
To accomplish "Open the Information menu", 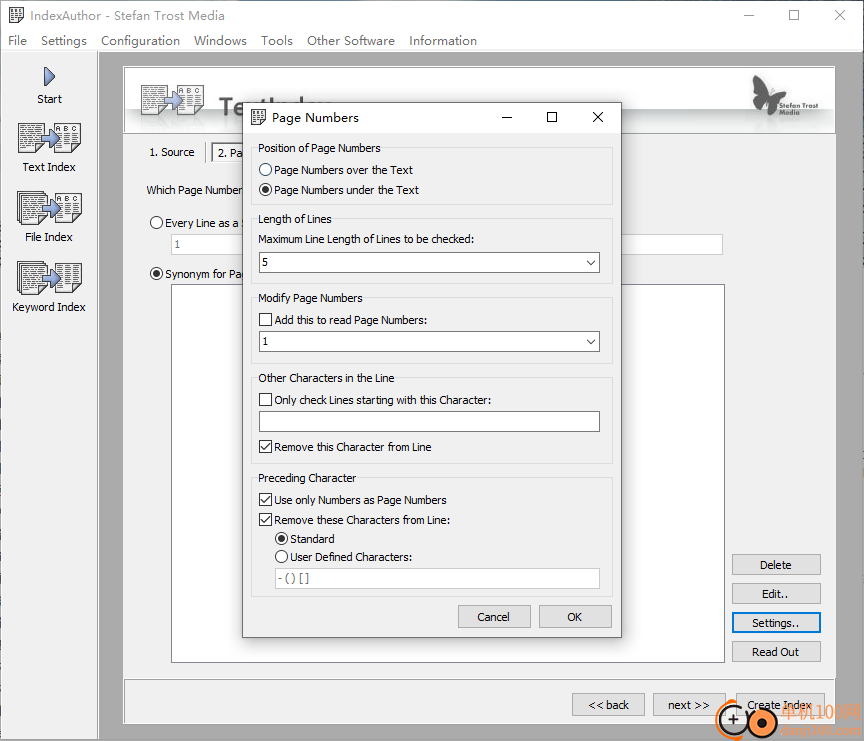I will tap(443, 41).
